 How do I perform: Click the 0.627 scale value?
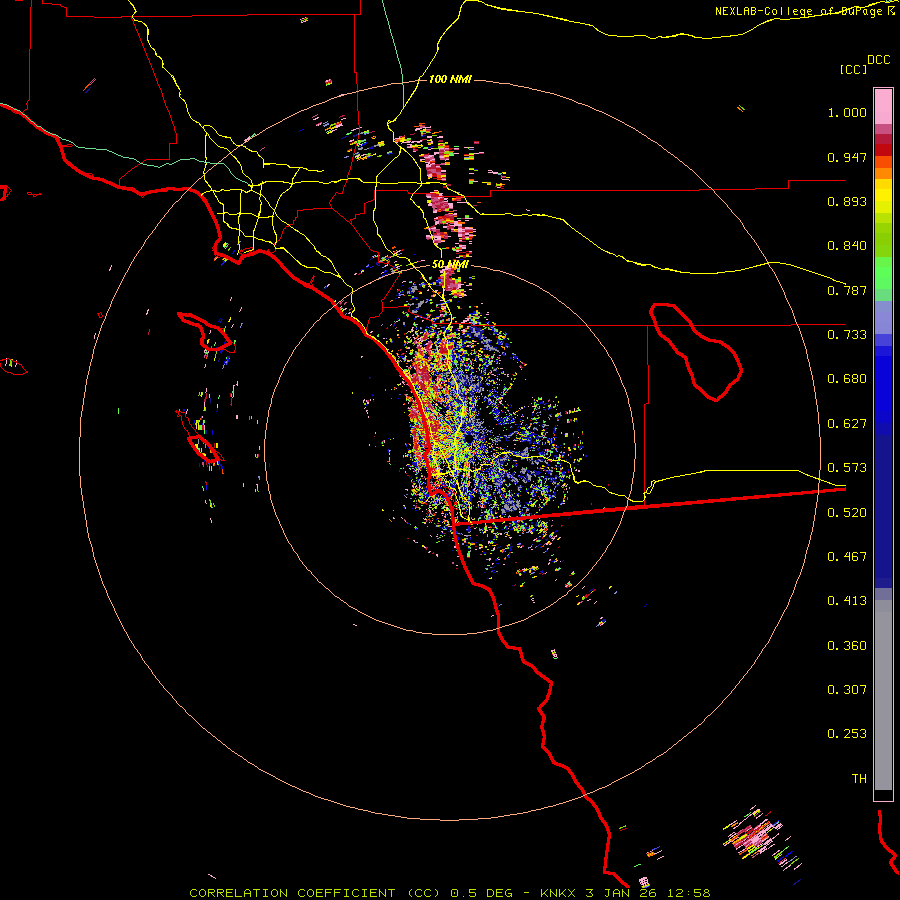click(847, 424)
